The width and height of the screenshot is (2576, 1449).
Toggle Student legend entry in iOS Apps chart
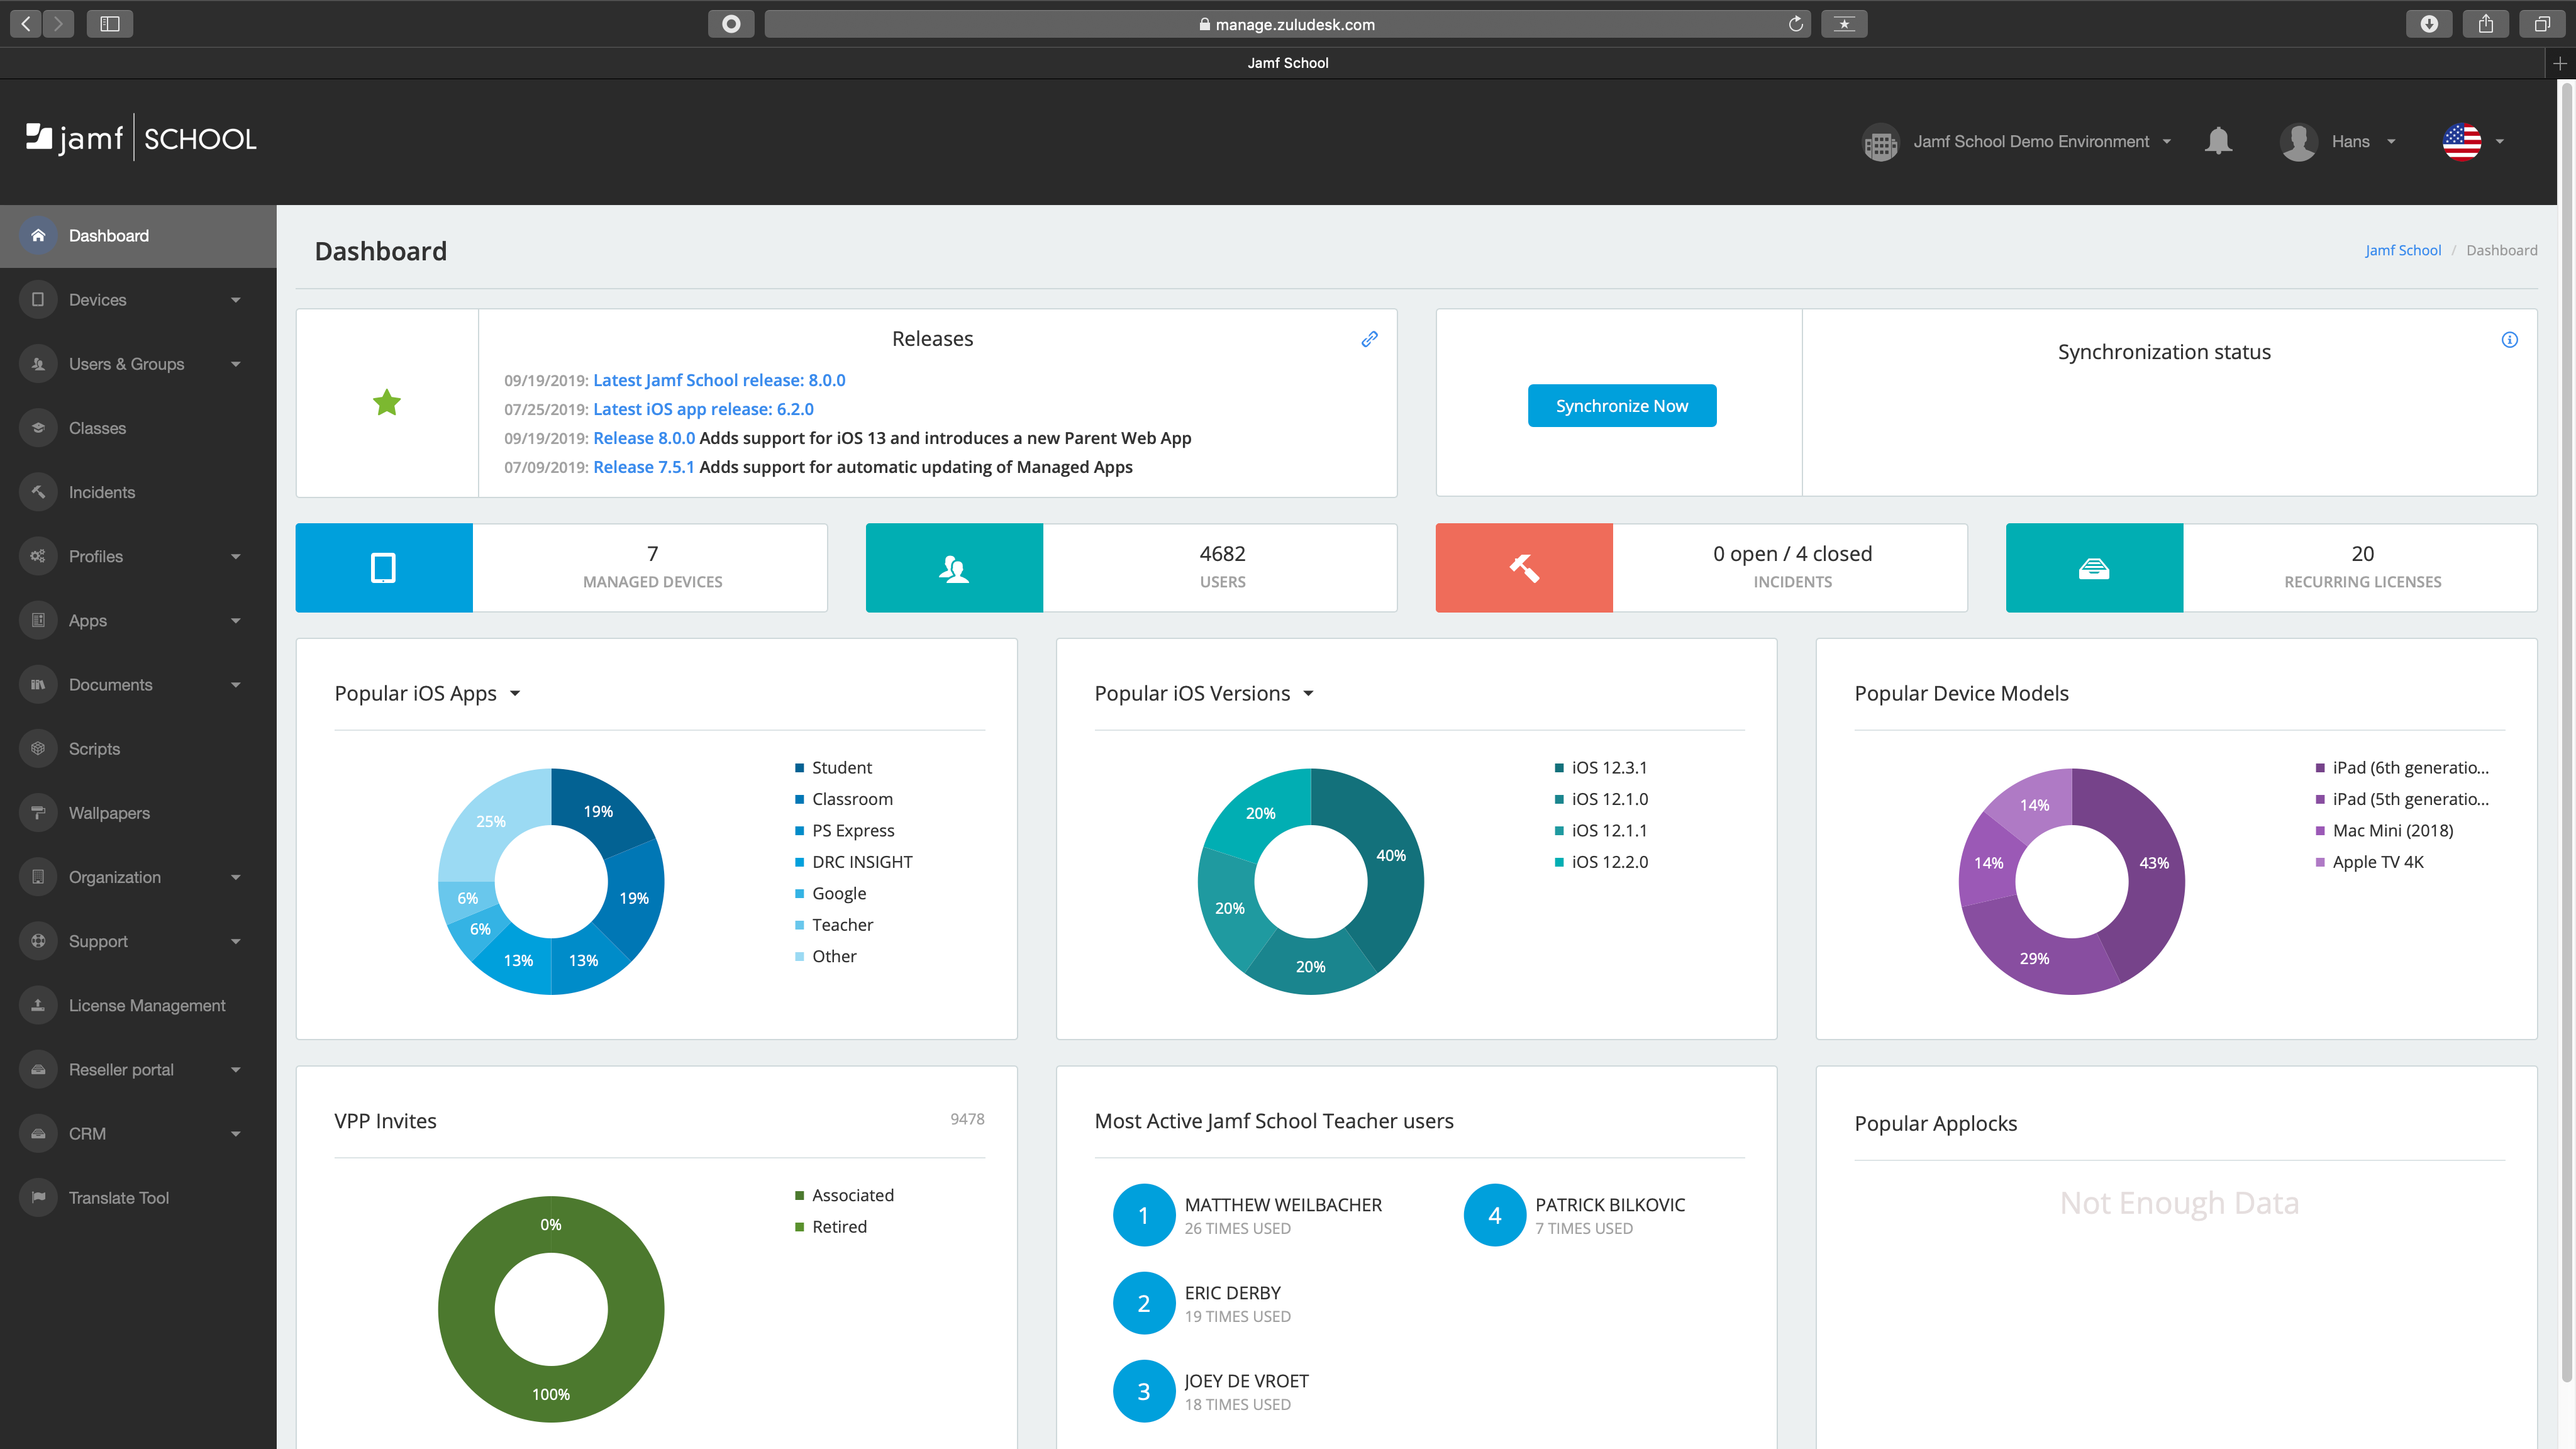tap(833, 768)
